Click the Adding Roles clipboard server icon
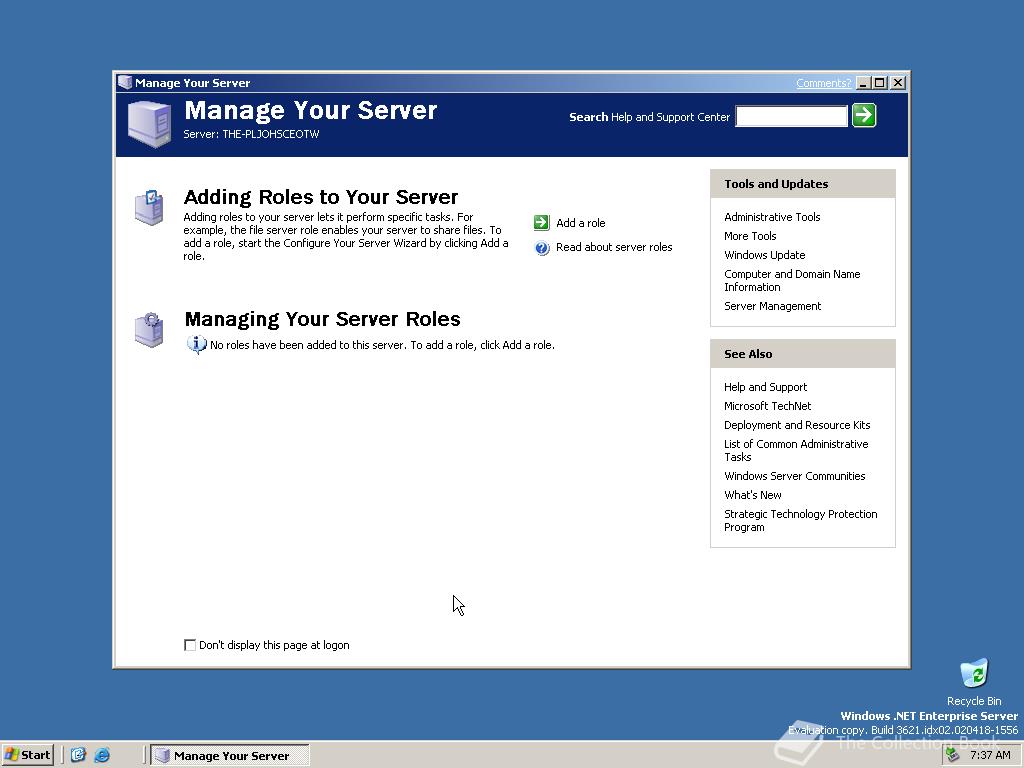This screenshot has width=1024, height=768. coord(149,208)
